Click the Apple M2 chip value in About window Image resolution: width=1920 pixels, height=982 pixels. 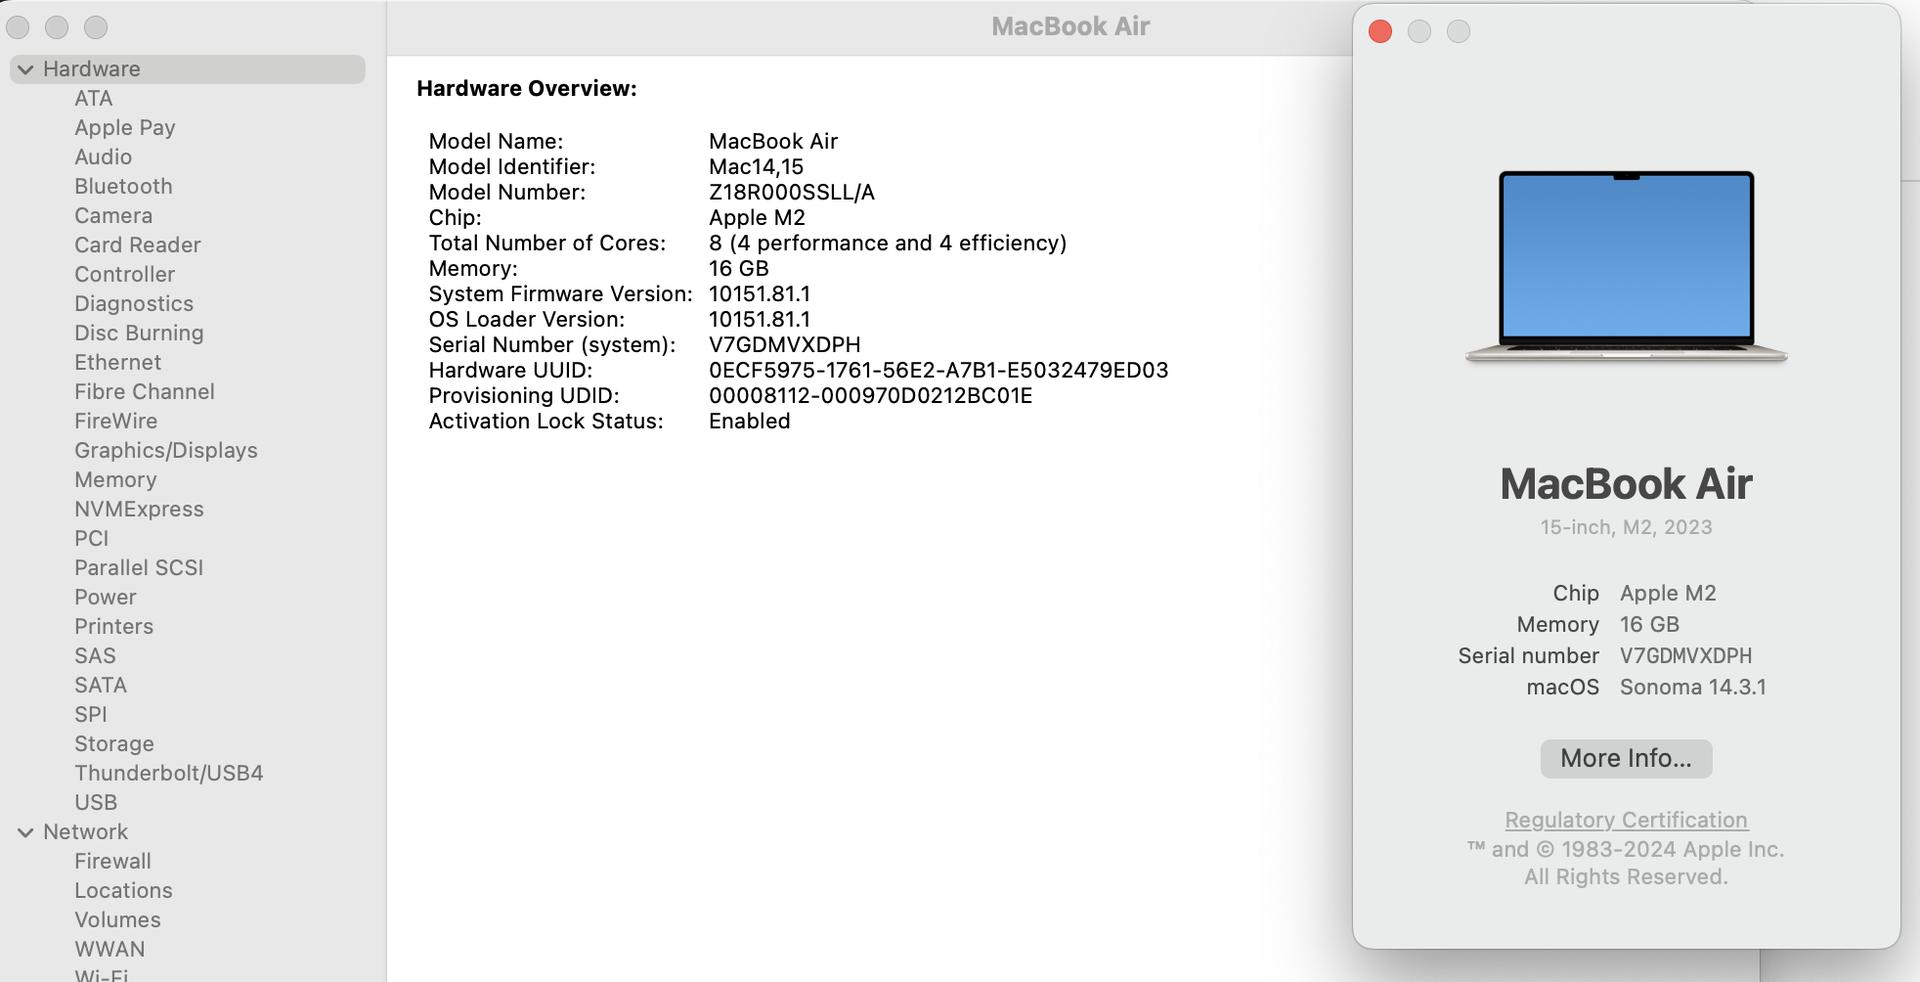point(1668,593)
